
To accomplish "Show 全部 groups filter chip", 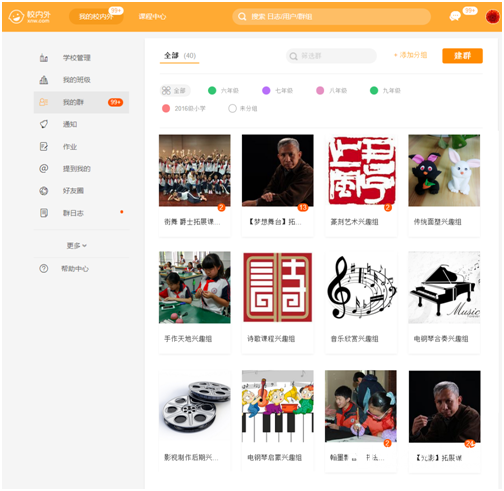I will point(175,90).
